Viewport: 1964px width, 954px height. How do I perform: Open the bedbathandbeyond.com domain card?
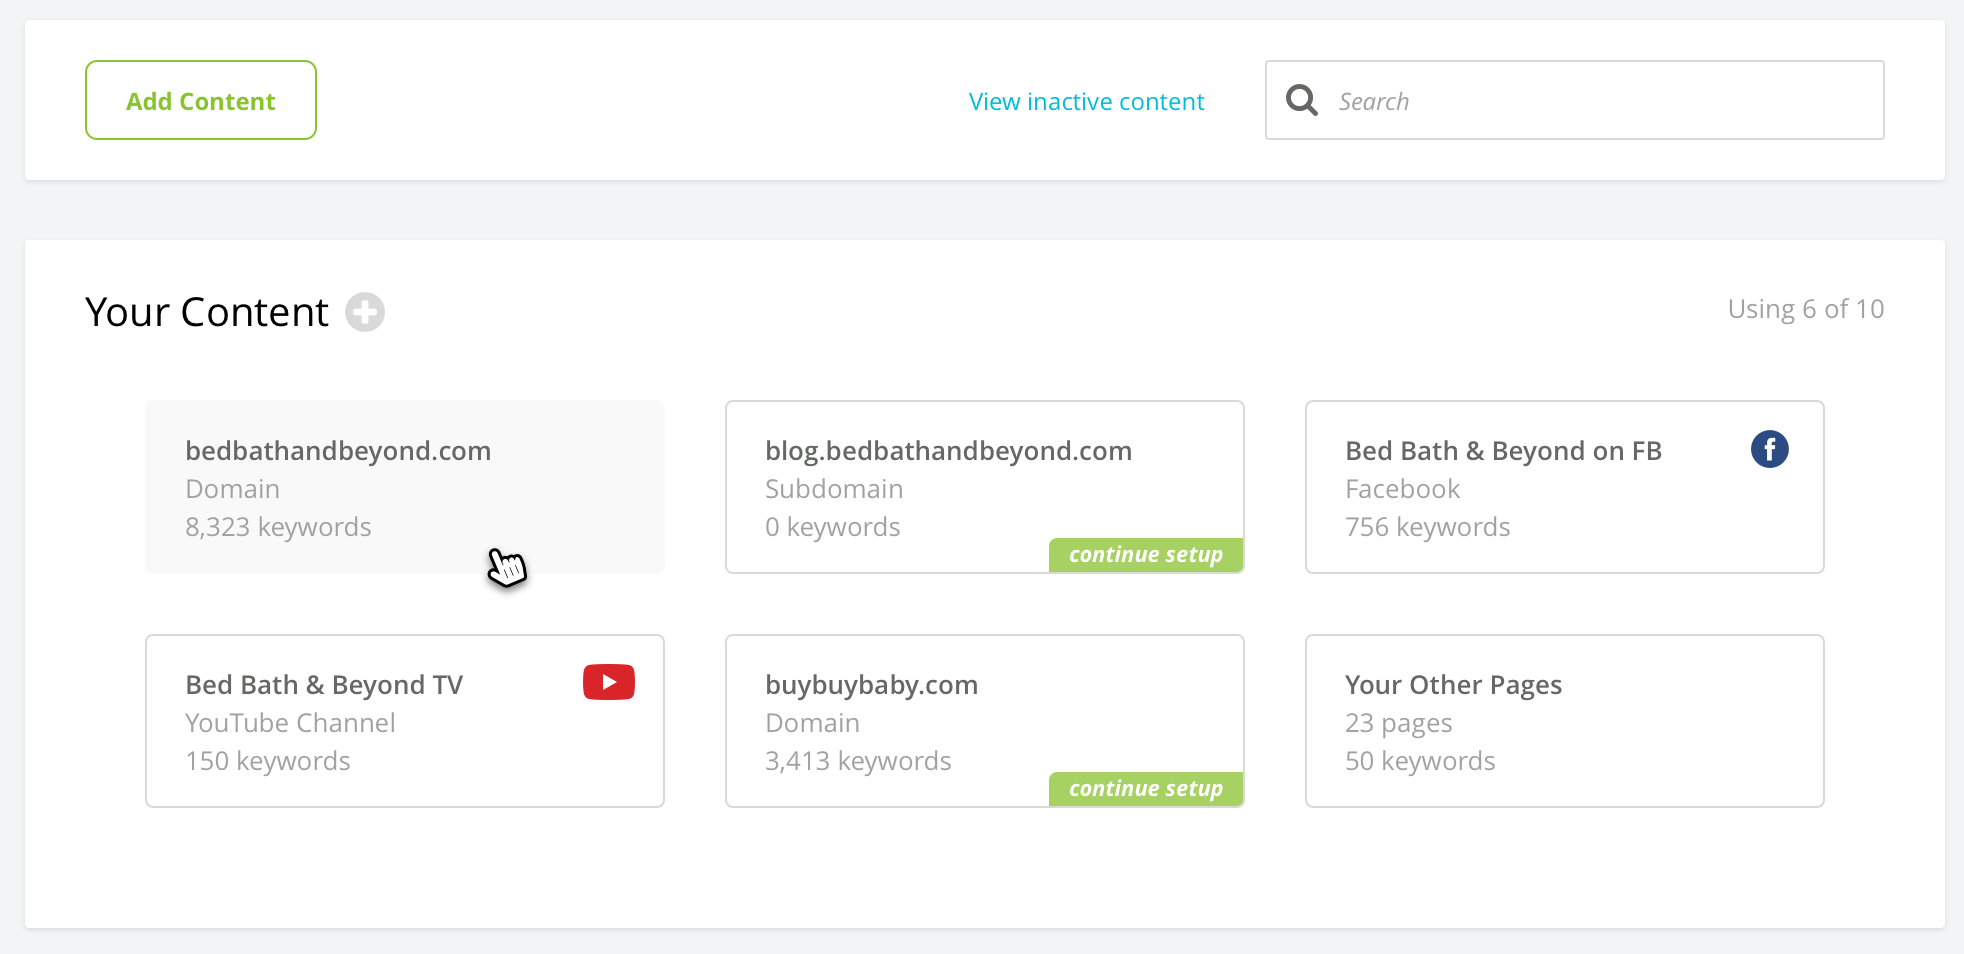[x=405, y=487]
